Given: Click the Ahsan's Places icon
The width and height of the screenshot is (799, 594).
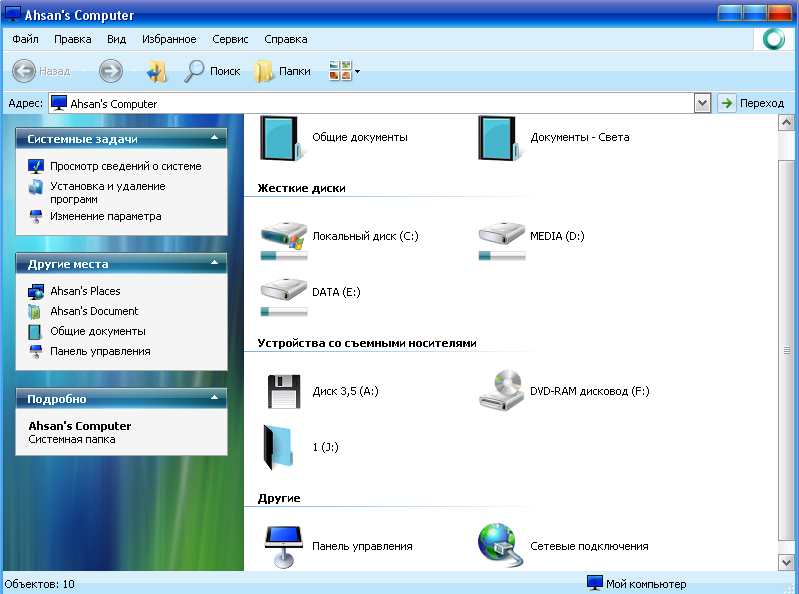Looking at the screenshot, I should (36, 291).
